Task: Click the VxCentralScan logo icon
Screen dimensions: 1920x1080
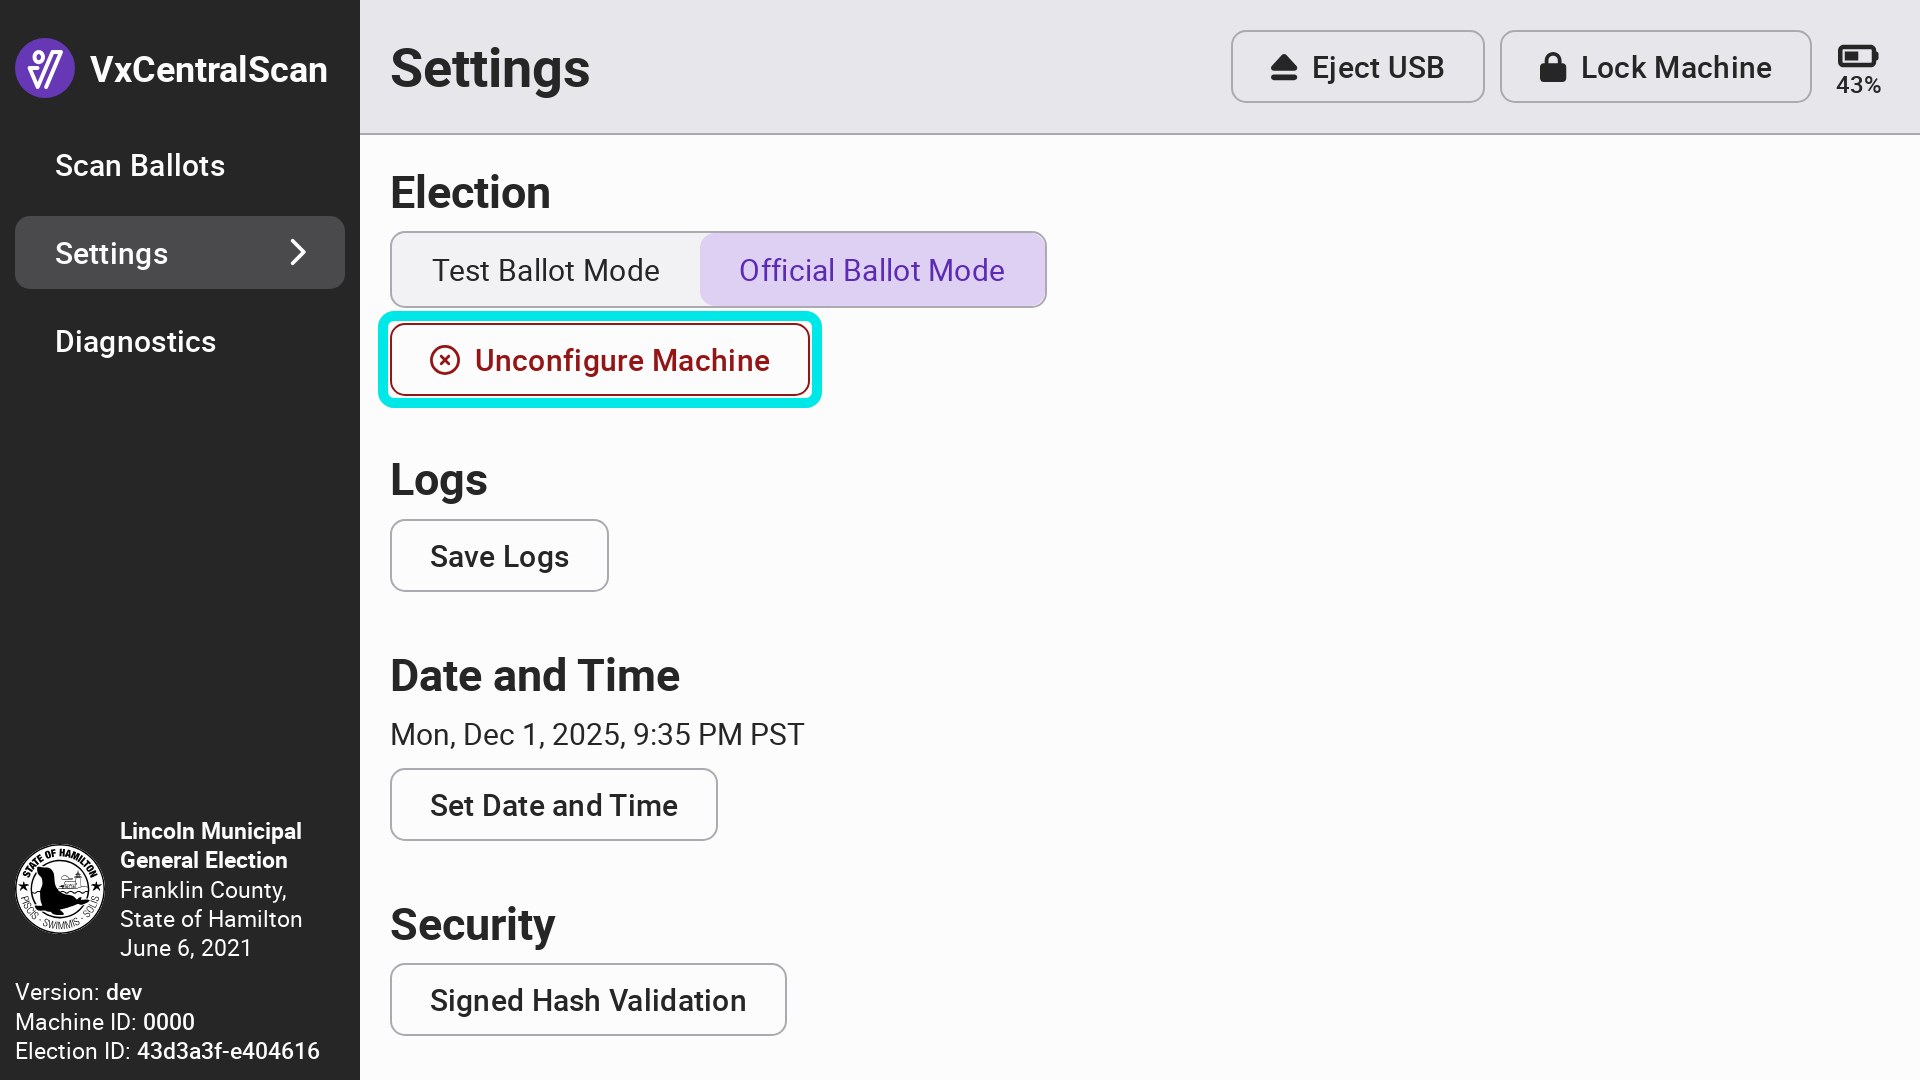Action: pos(45,68)
